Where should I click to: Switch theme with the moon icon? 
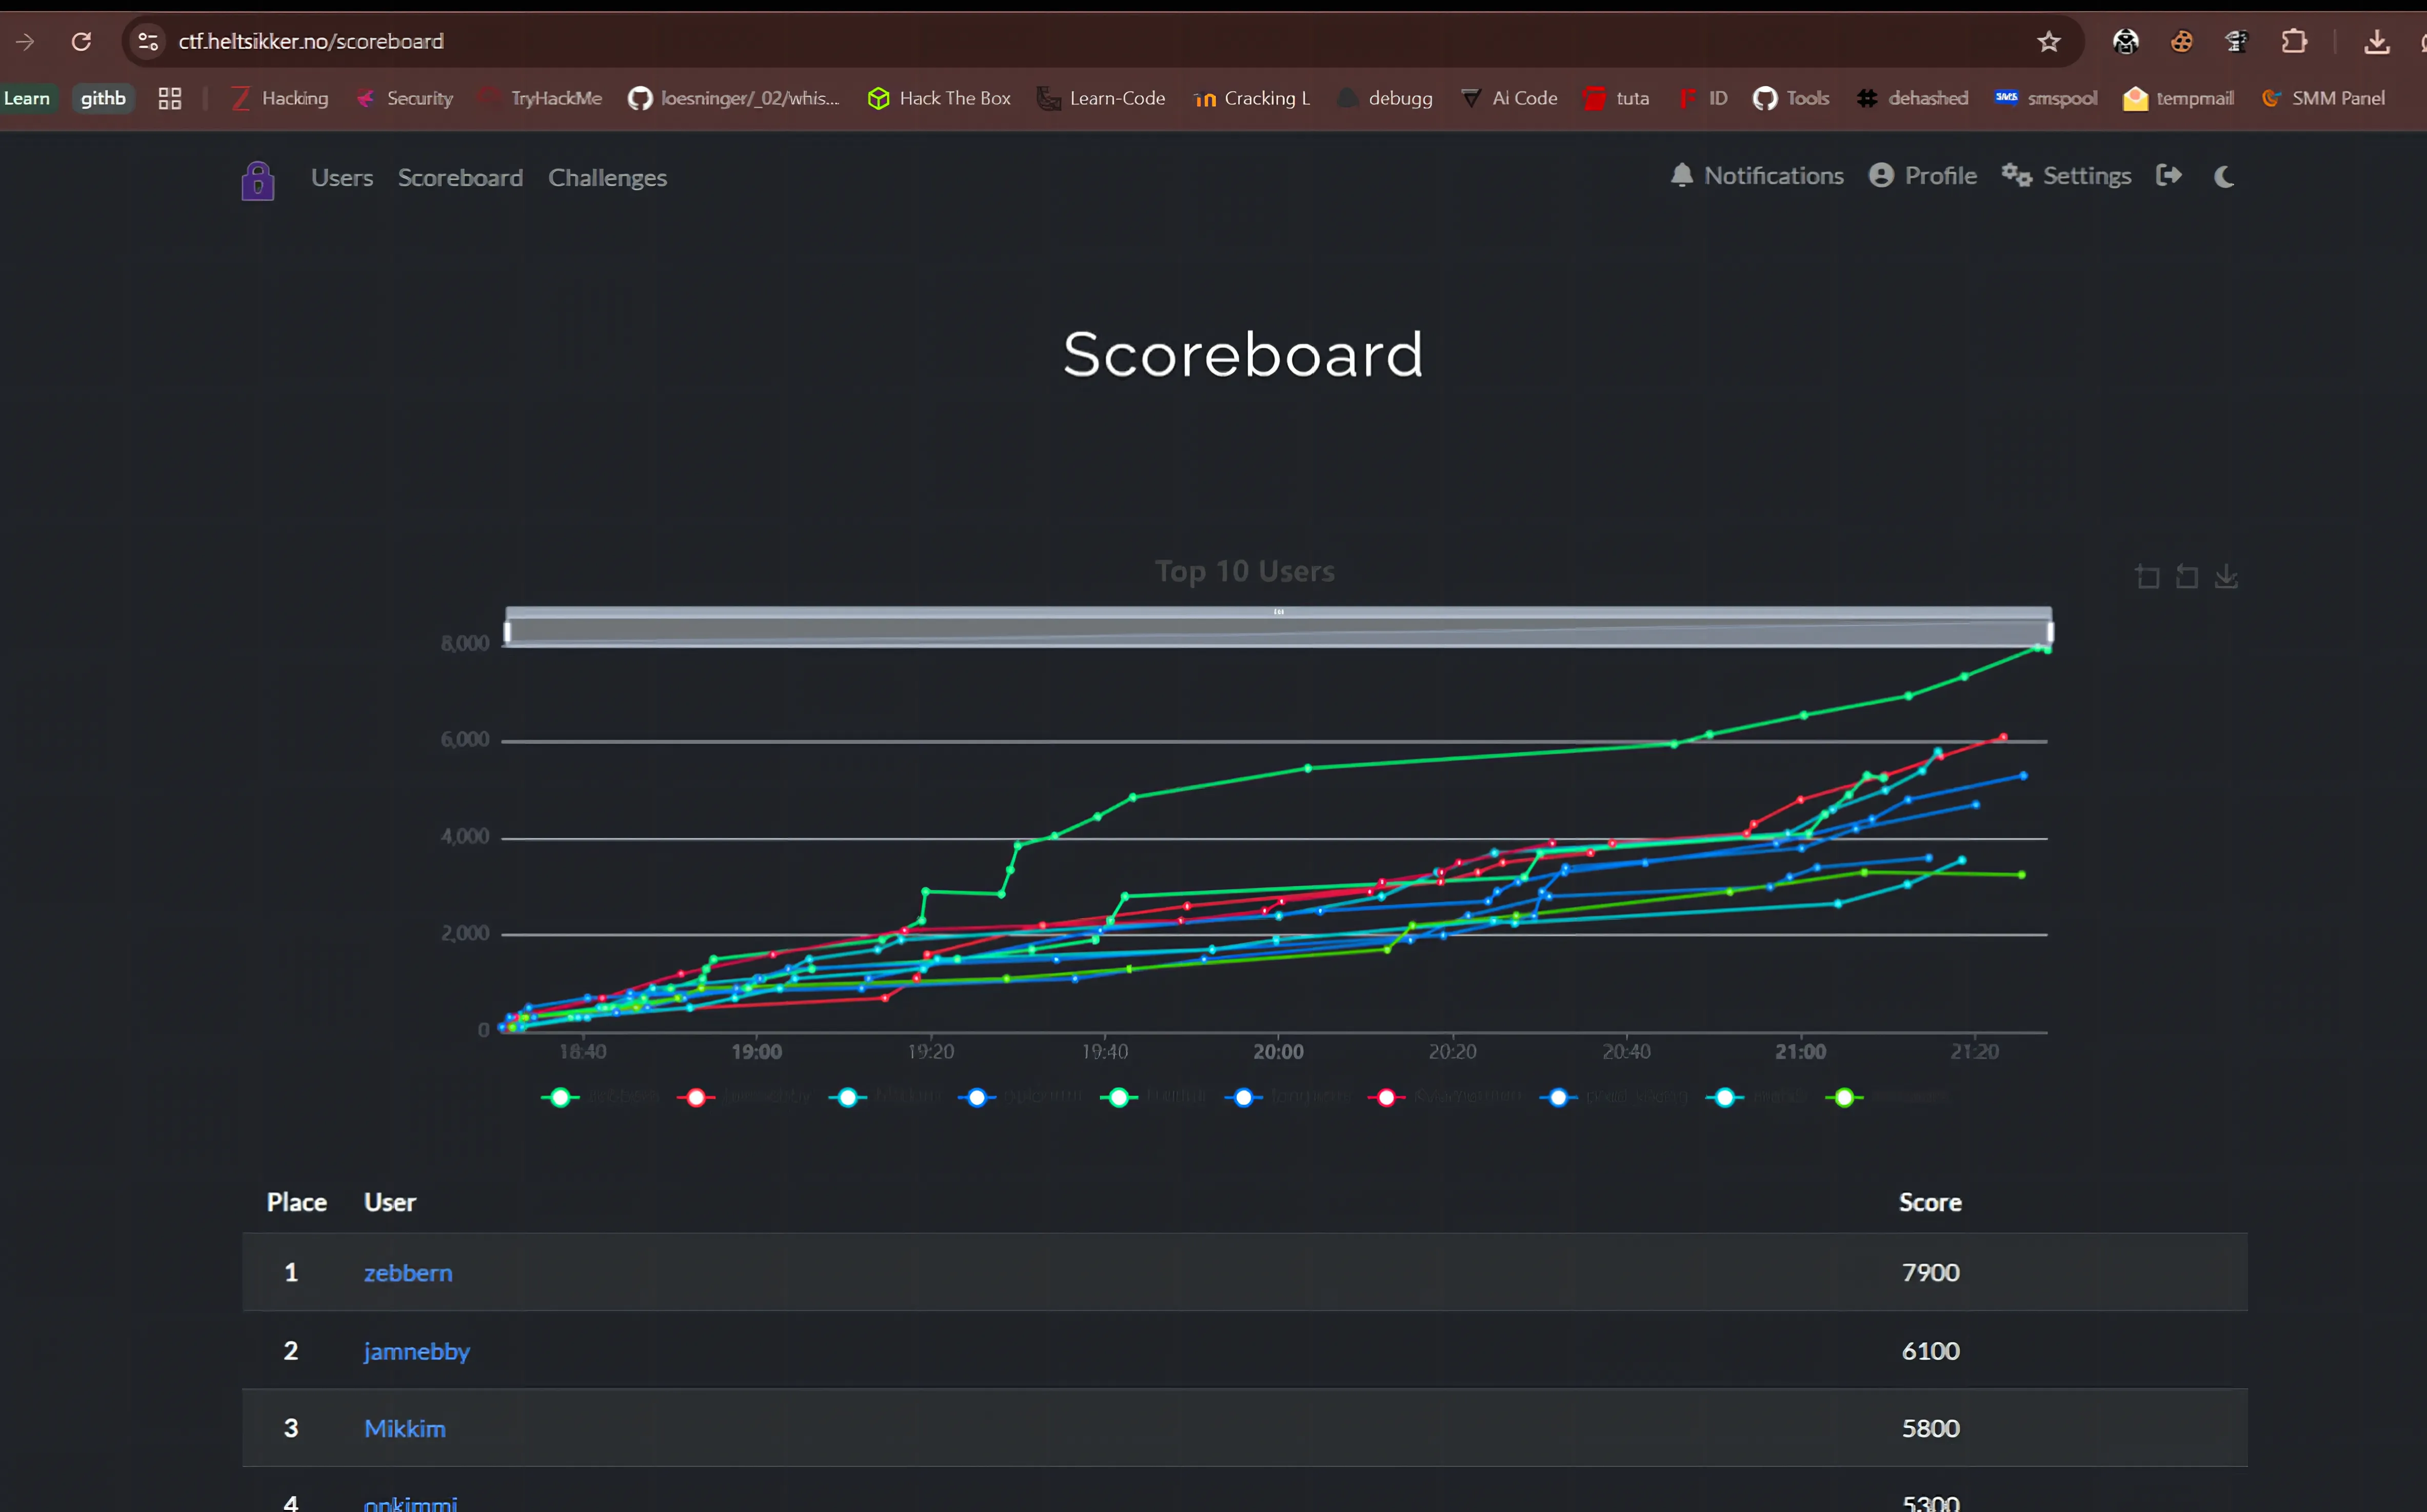(2222, 178)
